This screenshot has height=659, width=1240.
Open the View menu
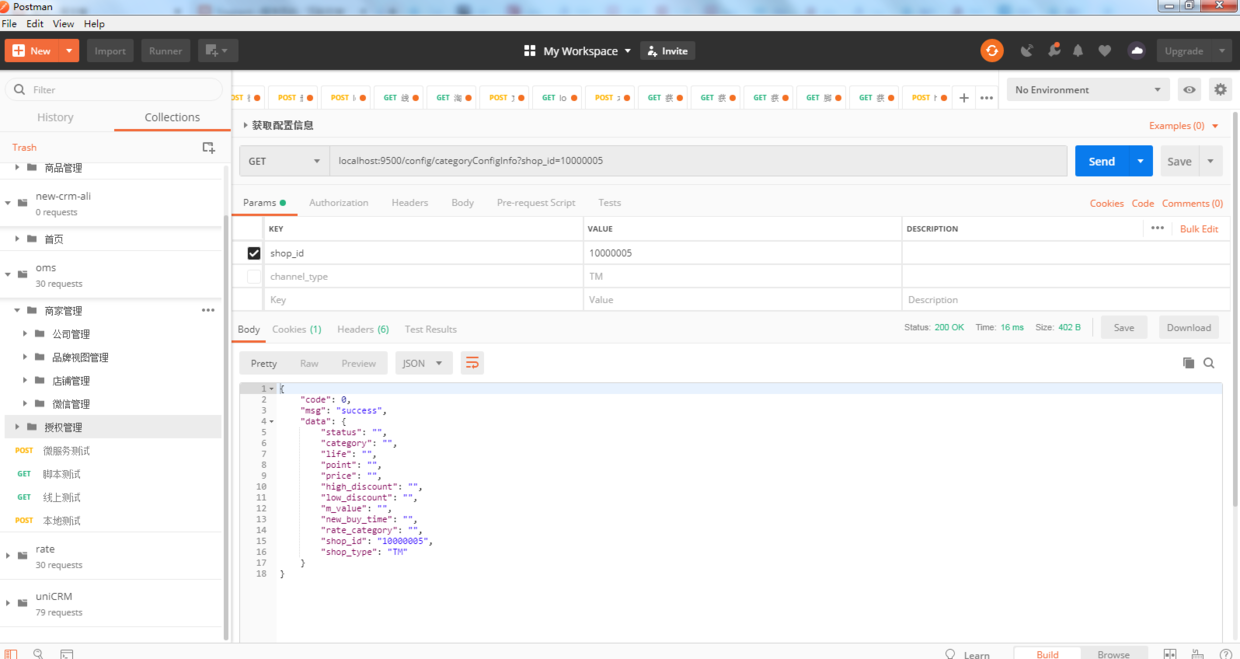(x=63, y=23)
